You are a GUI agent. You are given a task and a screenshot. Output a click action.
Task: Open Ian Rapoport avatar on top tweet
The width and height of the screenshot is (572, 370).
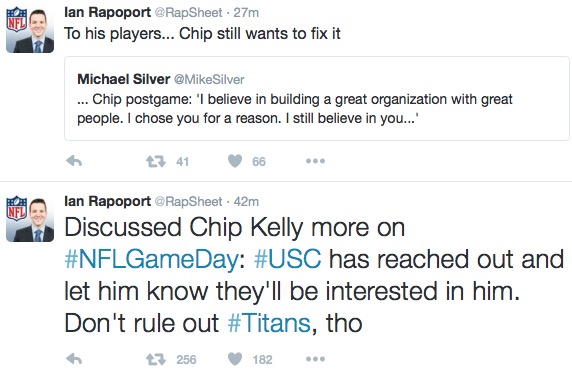[x=30, y=30]
